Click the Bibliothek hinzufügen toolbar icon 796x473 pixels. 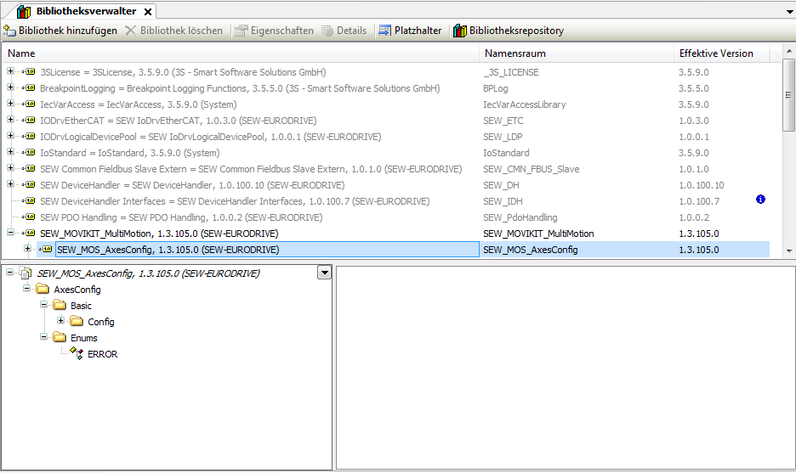(10, 31)
